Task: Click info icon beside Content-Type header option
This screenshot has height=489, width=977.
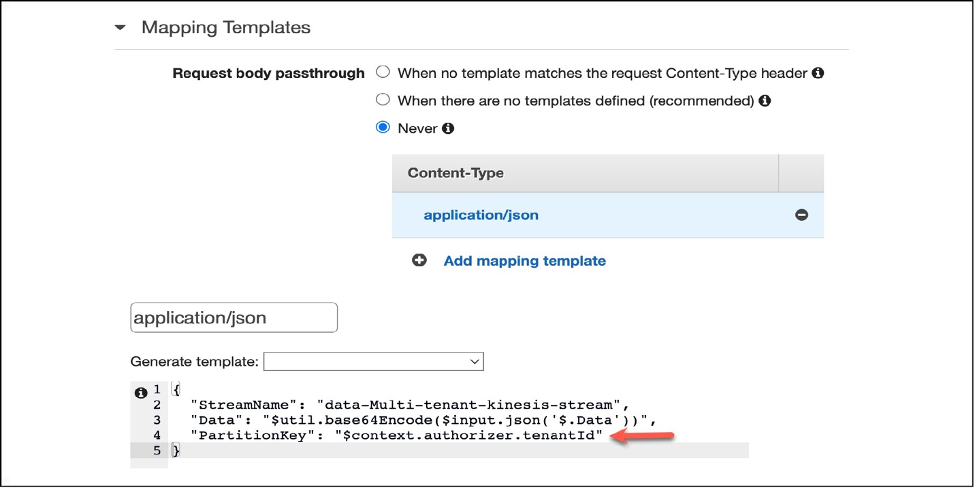Action: (818, 73)
